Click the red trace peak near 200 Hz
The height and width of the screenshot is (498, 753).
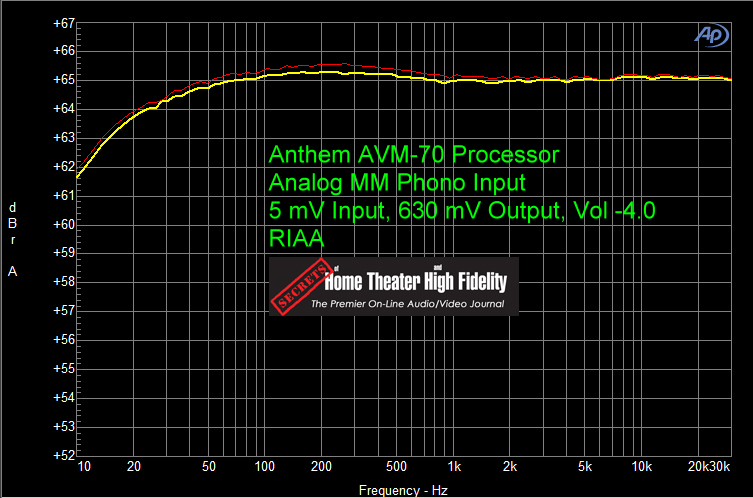pos(325,65)
